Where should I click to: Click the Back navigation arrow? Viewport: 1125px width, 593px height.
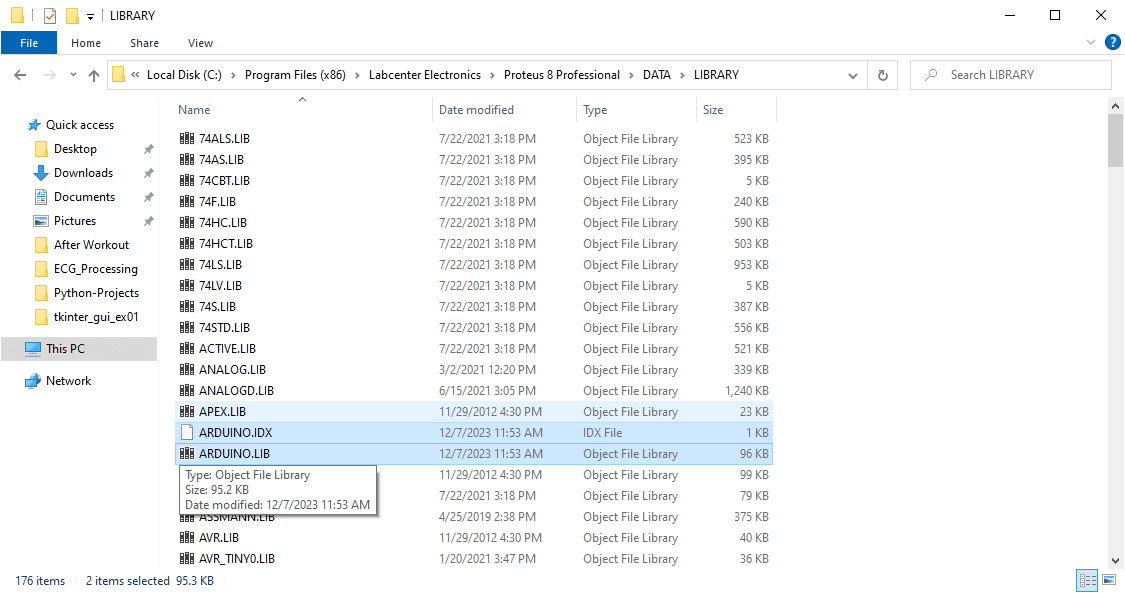click(21, 75)
